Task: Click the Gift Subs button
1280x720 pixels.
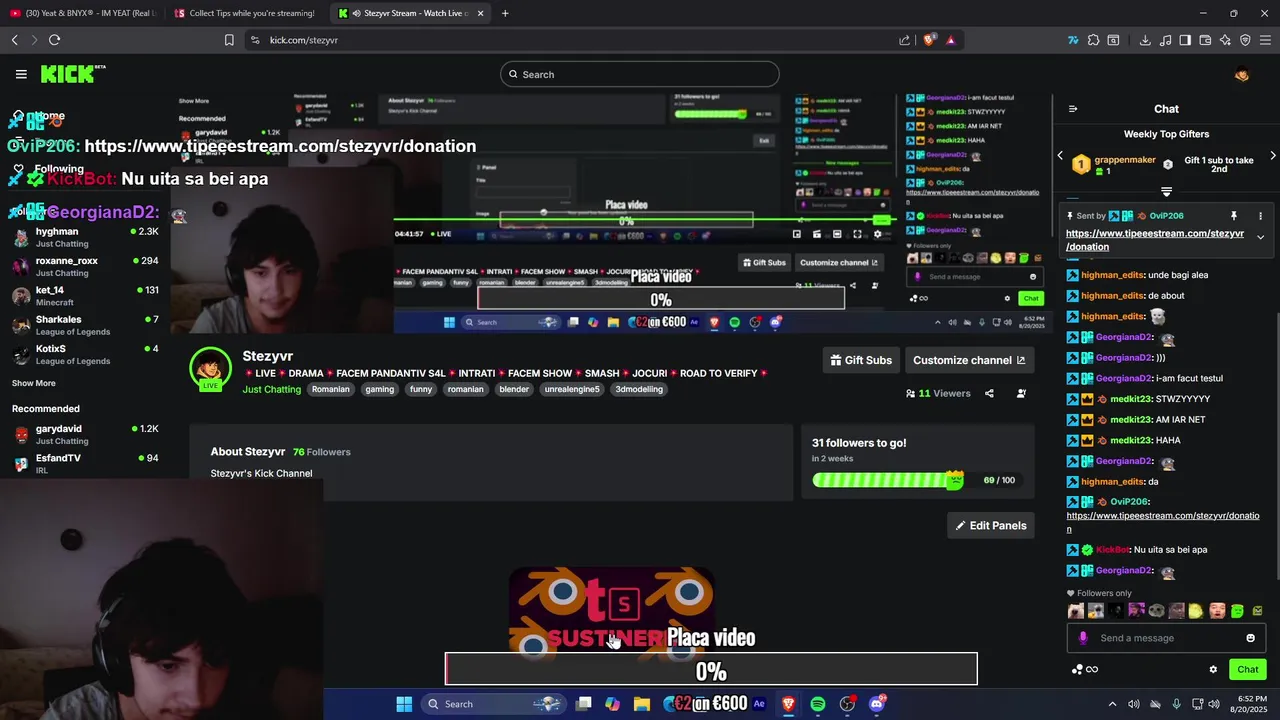Action: [x=861, y=360]
